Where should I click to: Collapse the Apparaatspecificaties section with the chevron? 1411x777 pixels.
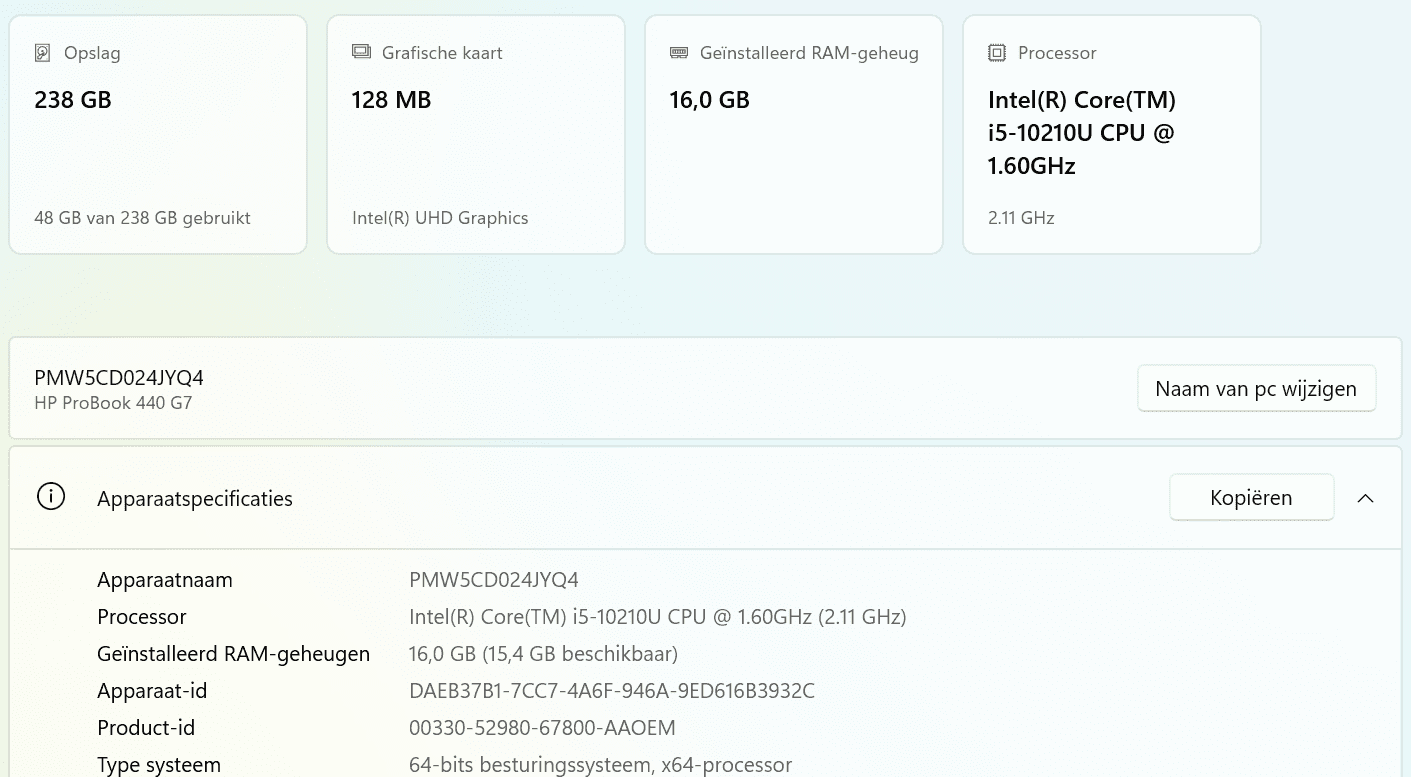click(1365, 498)
